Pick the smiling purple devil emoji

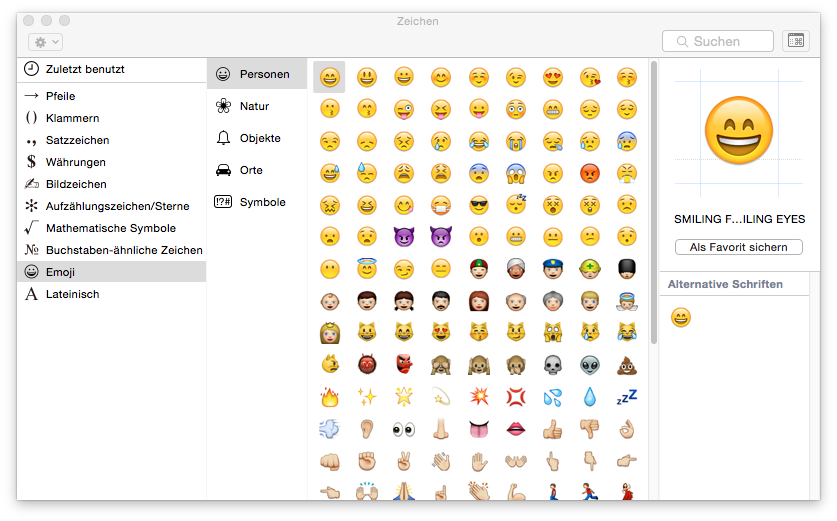tap(404, 236)
